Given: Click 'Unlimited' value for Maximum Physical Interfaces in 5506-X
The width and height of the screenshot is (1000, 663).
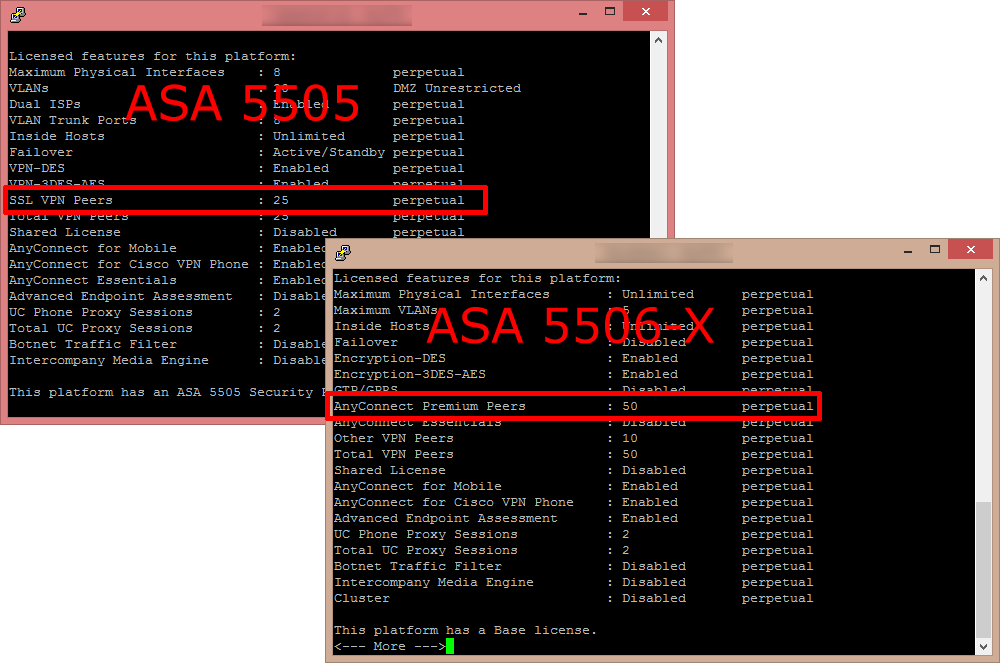Looking at the screenshot, I should pyautogui.click(x=658, y=295).
